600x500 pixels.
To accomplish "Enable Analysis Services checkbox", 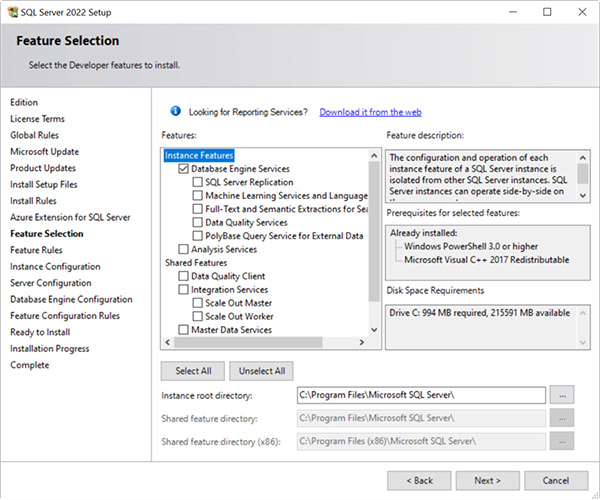I will [184, 249].
